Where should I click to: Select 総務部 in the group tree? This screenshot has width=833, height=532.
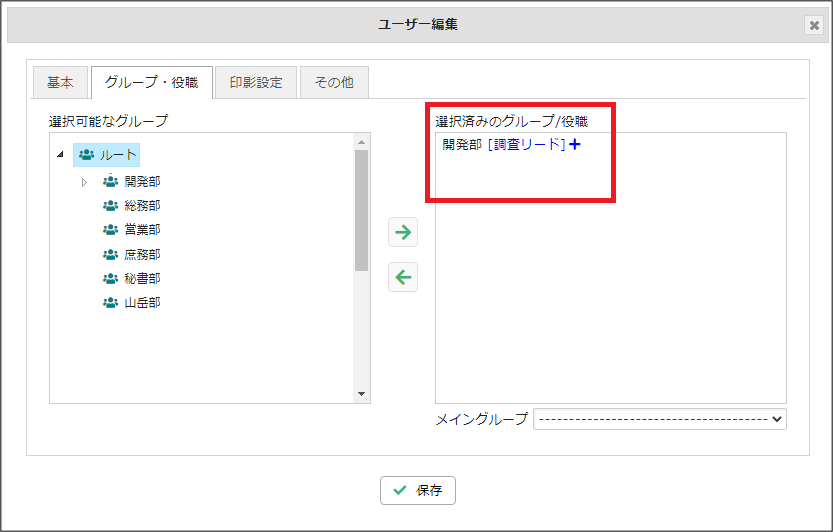142,206
